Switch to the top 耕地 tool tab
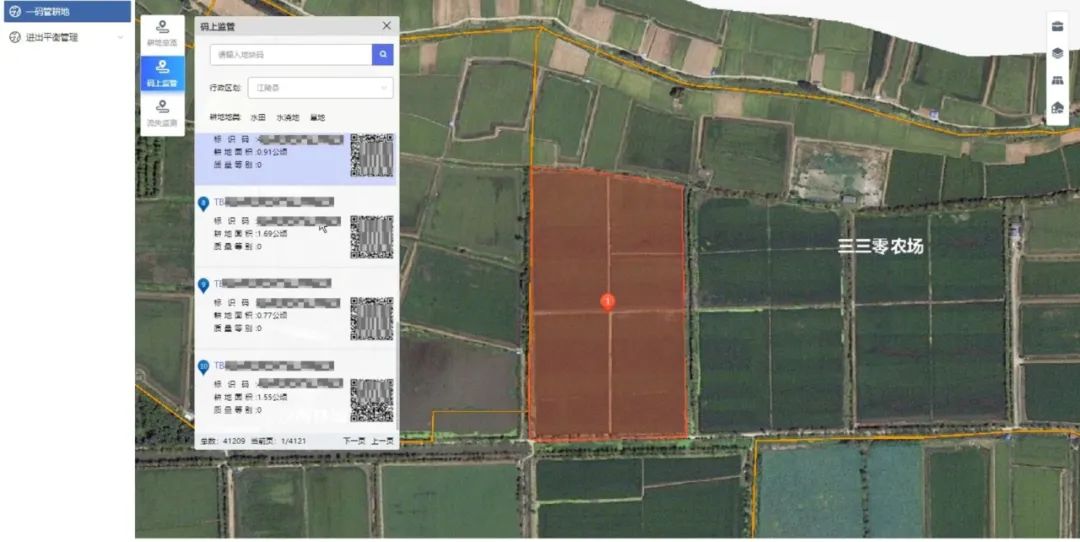The height and width of the screenshot is (542, 1080). click(162, 33)
